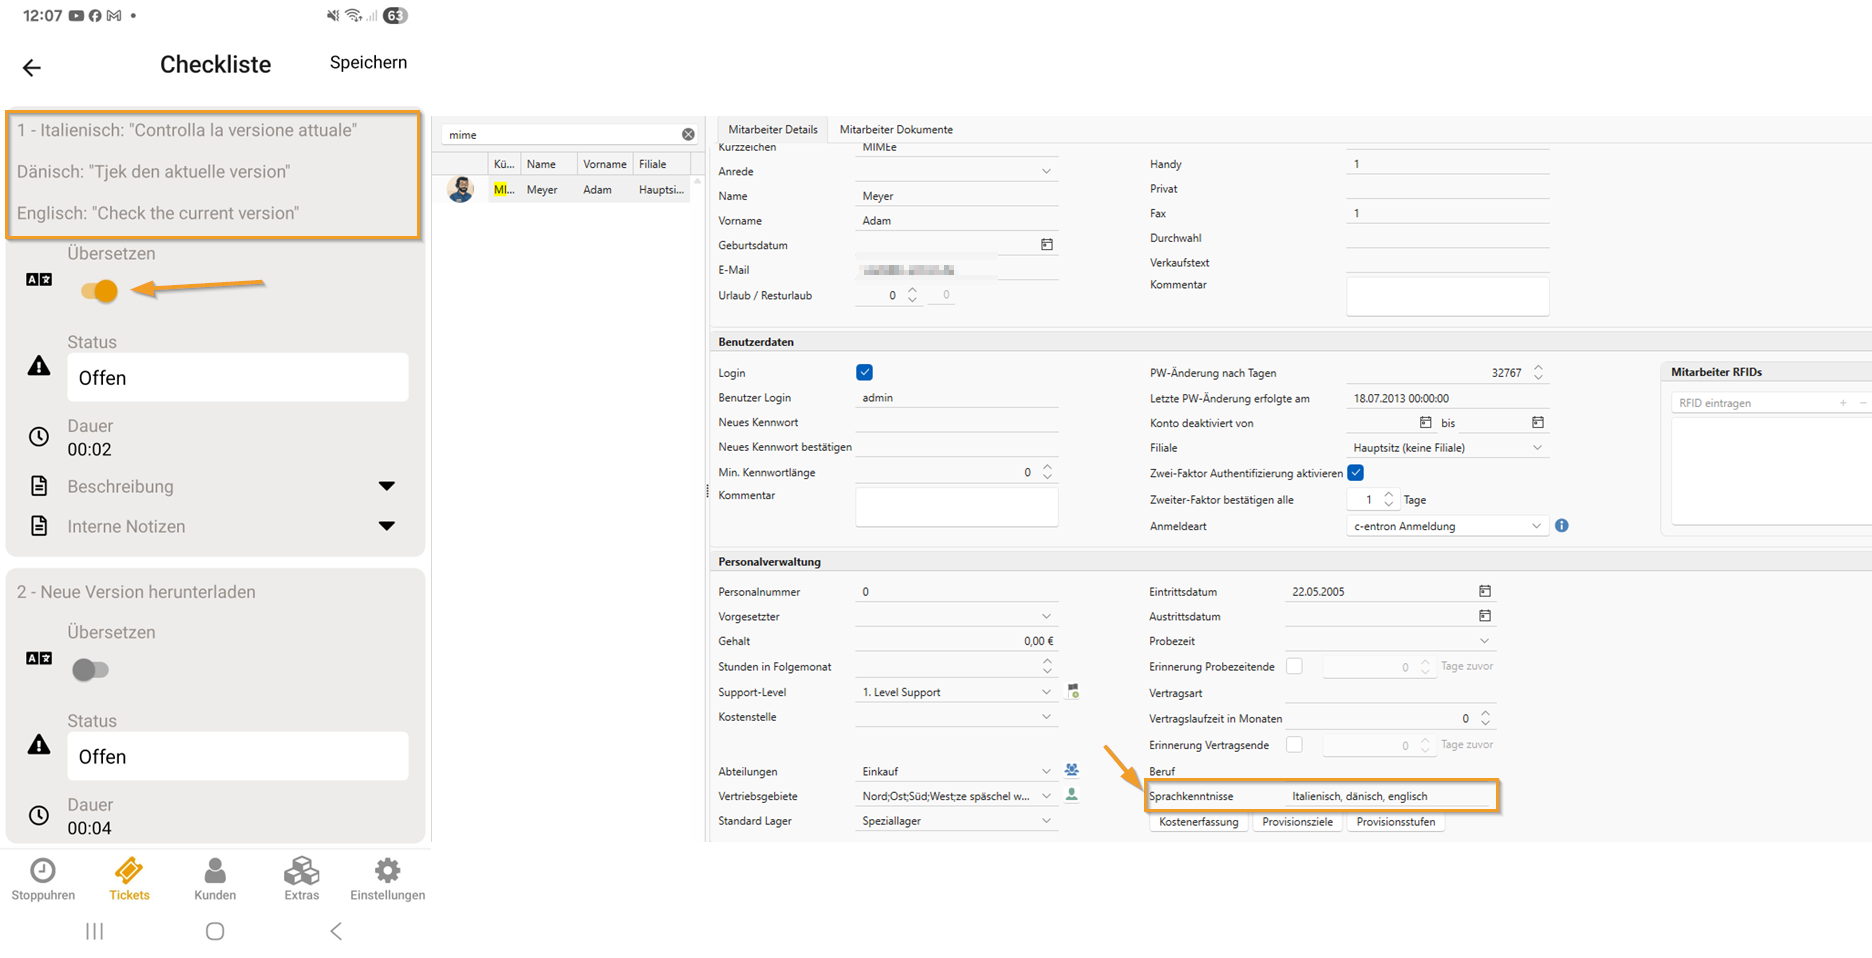Clear the 'mime' search field
Image resolution: width=1872 pixels, height=958 pixels.
click(688, 134)
